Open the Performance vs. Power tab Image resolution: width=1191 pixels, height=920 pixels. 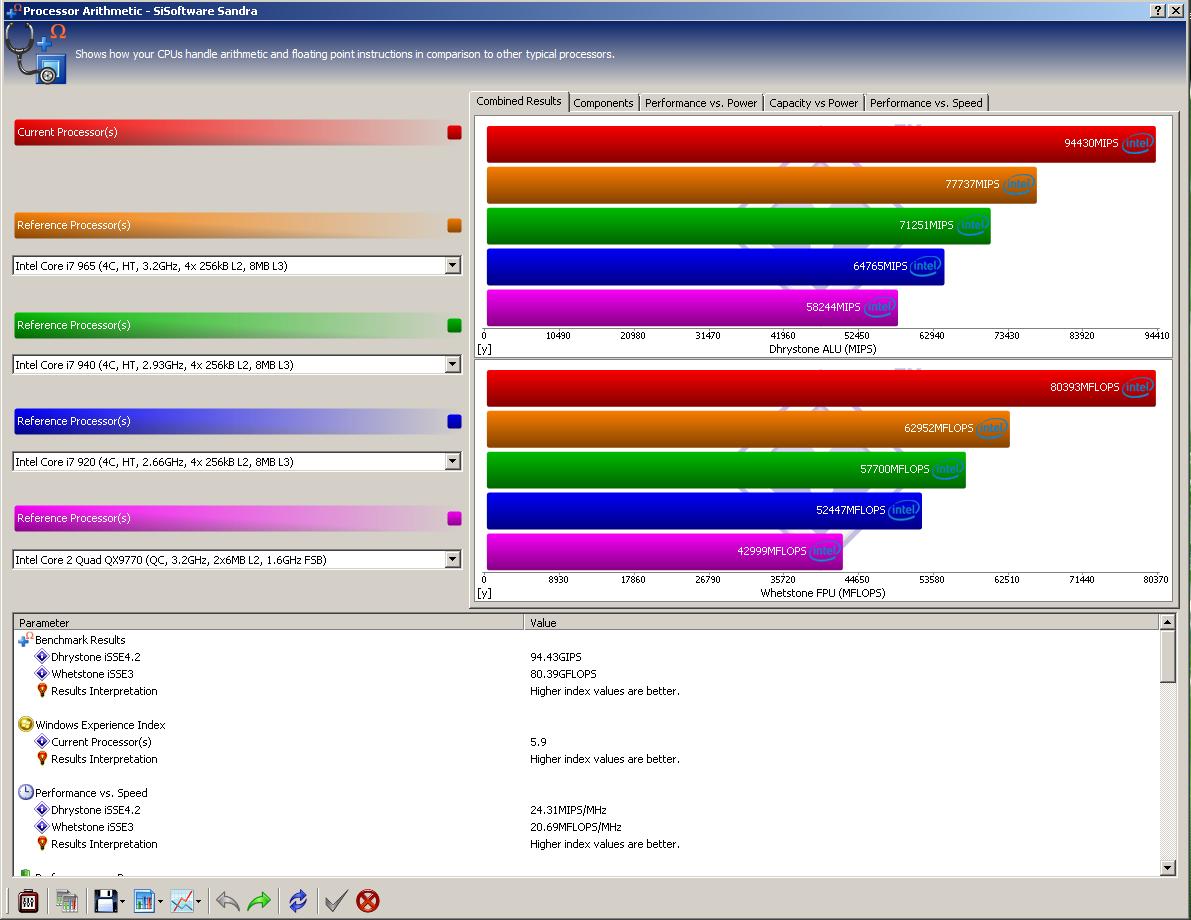point(700,103)
